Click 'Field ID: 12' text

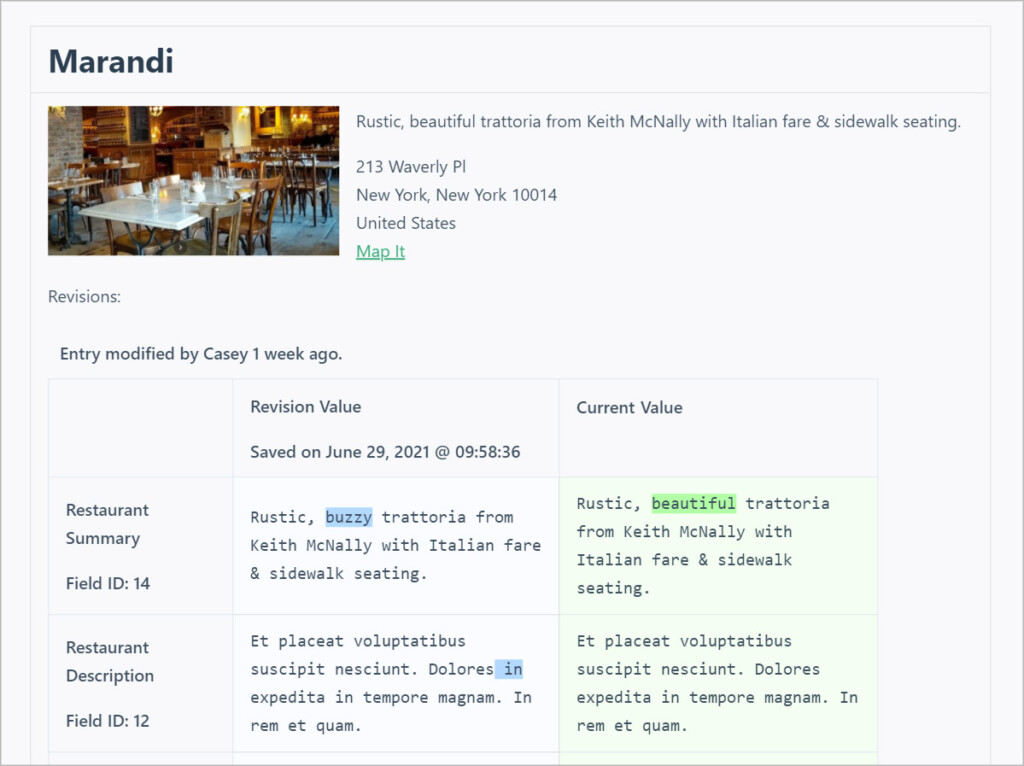click(x=108, y=721)
